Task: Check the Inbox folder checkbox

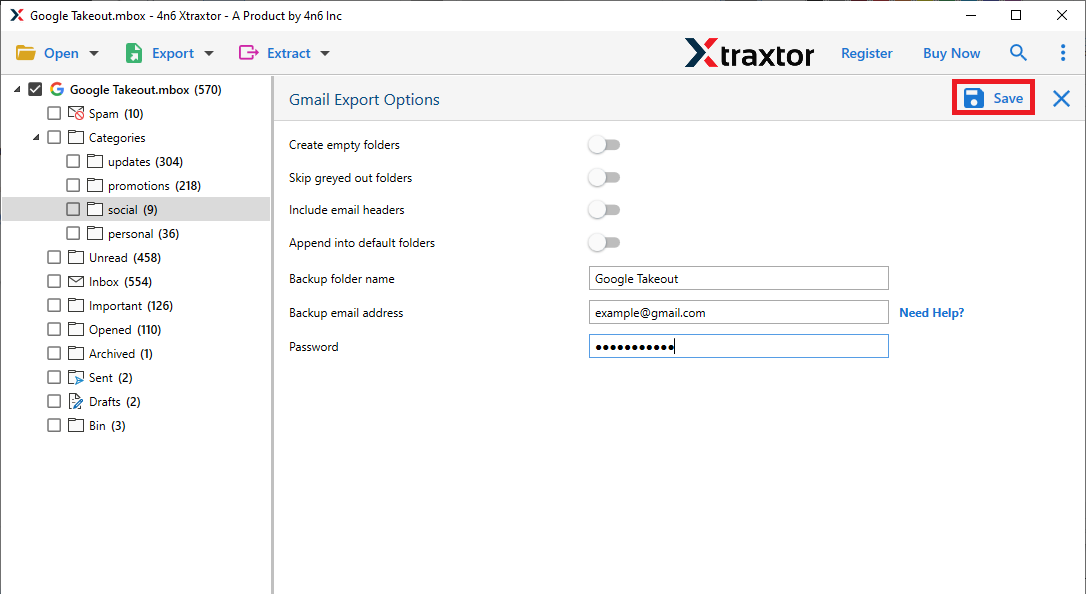Action: 54,281
